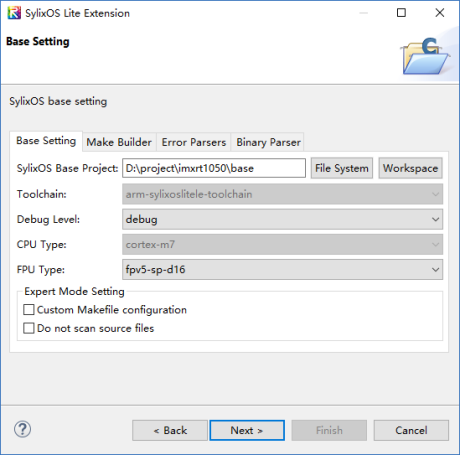Screen dimensions: 461x456
Task: Open the Error Parsers tab
Action: (194, 142)
